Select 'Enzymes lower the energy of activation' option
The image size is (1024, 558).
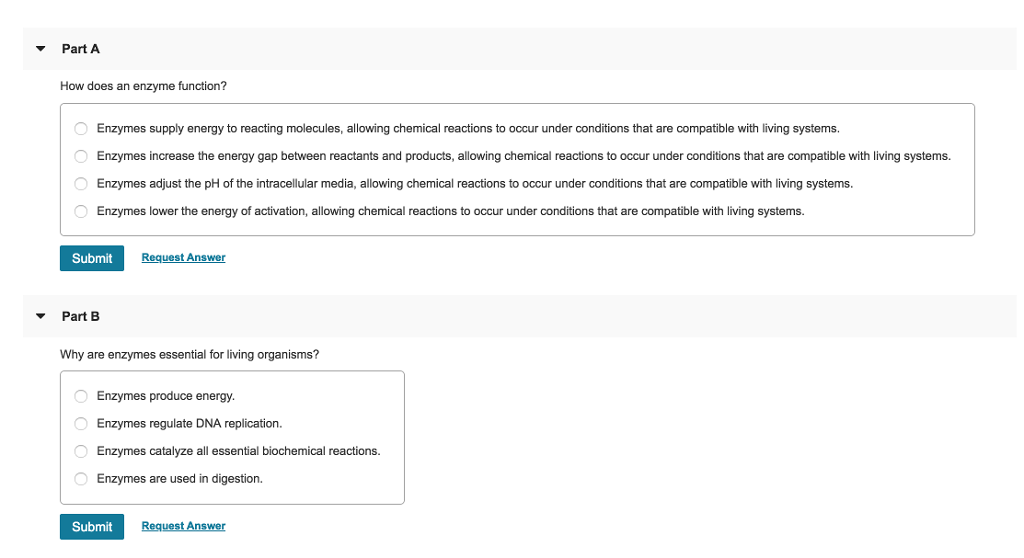point(80,211)
